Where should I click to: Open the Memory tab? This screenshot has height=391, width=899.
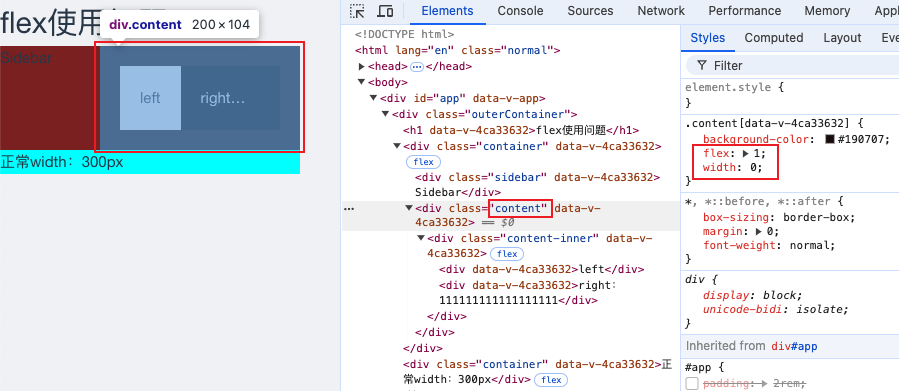(x=827, y=11)
